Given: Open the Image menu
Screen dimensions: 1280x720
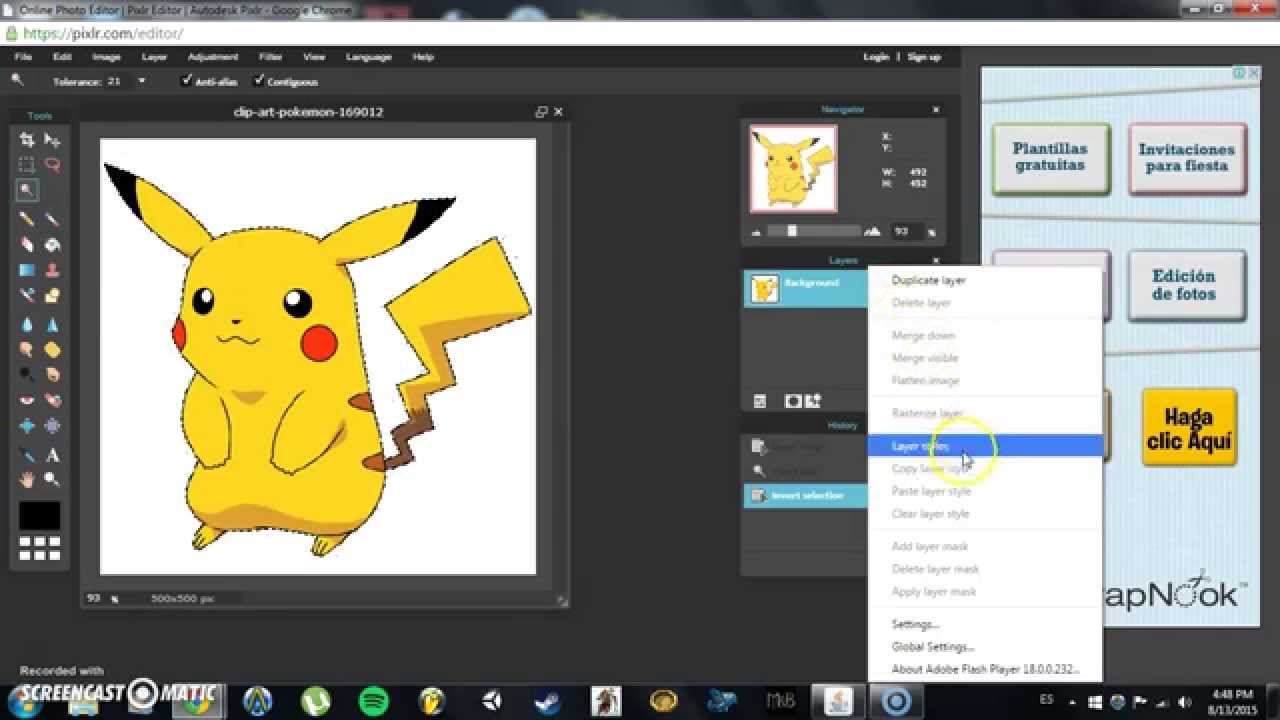Looking at the screenshot, I should click(x=106, y=57).
